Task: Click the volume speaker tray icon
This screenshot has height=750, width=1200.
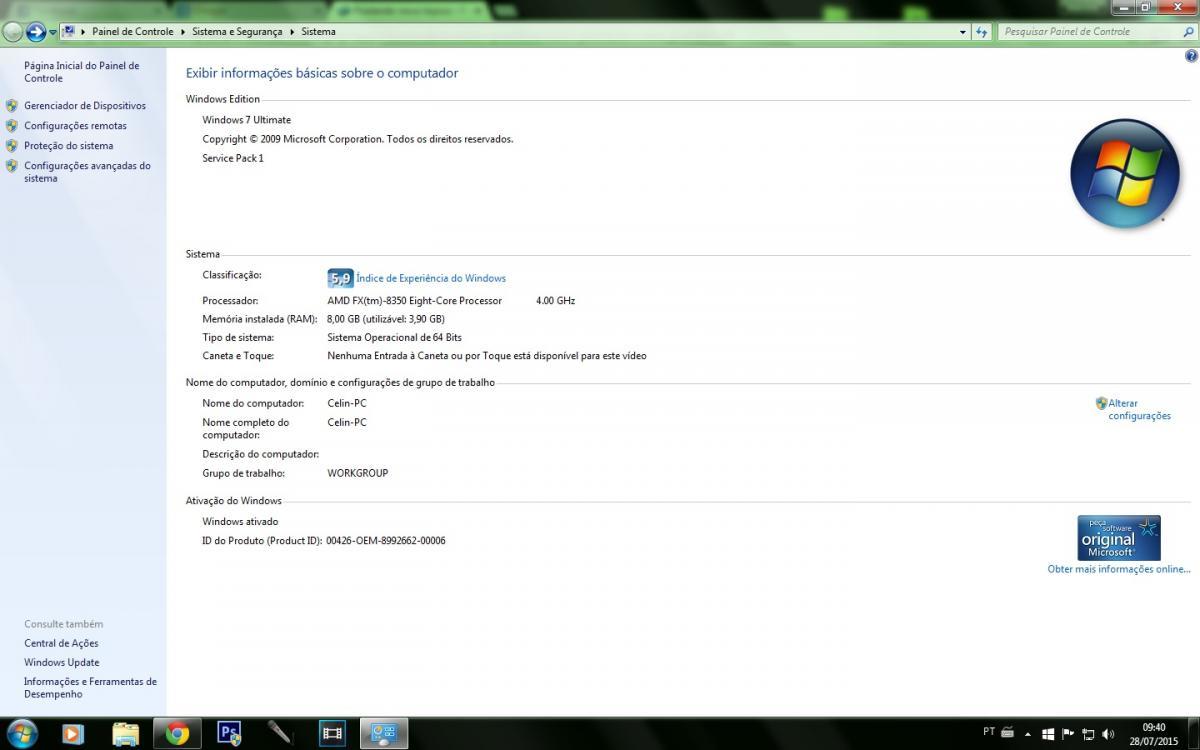Action: (1108, 734)
